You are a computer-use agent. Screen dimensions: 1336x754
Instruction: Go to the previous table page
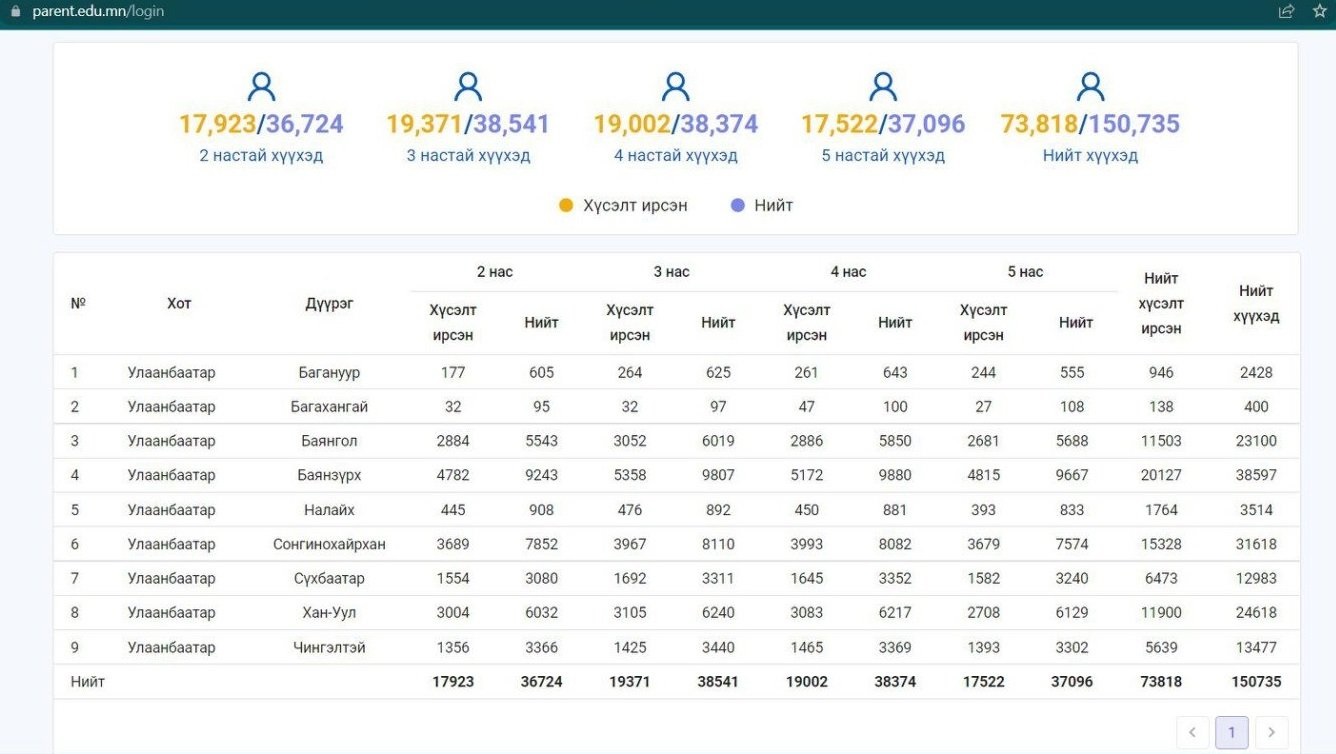[1192, 732]
